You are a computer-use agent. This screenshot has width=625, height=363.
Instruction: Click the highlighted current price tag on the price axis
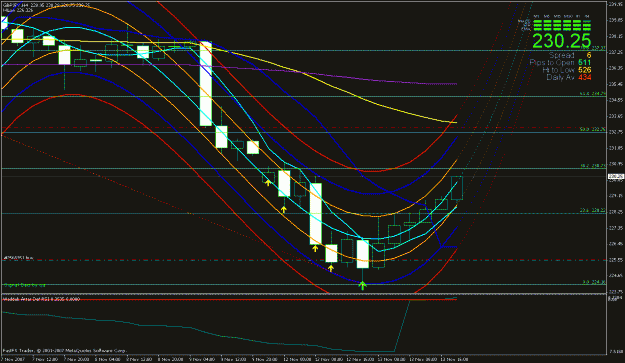616,177
